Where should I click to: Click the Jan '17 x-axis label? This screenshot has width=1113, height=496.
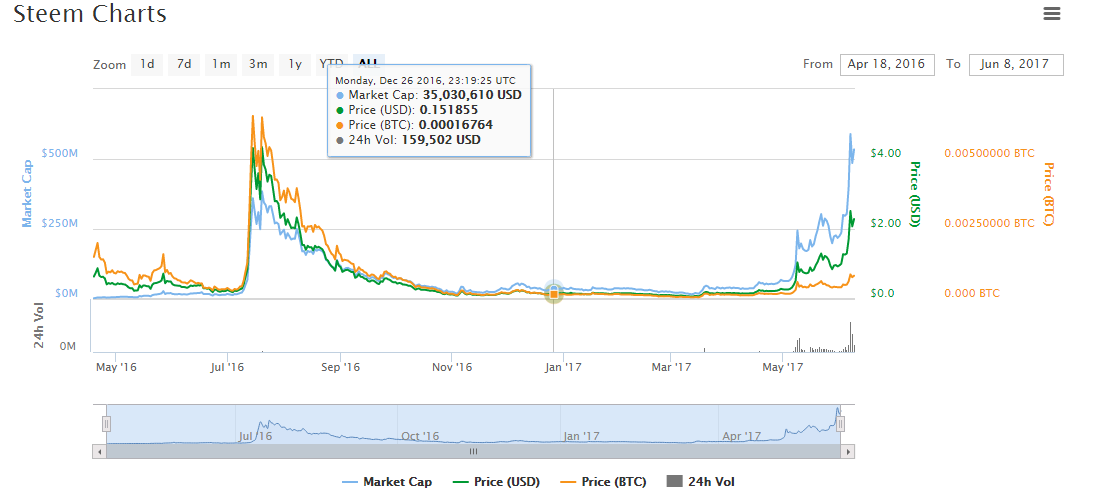pyautogui.click(x=564, y=367)
